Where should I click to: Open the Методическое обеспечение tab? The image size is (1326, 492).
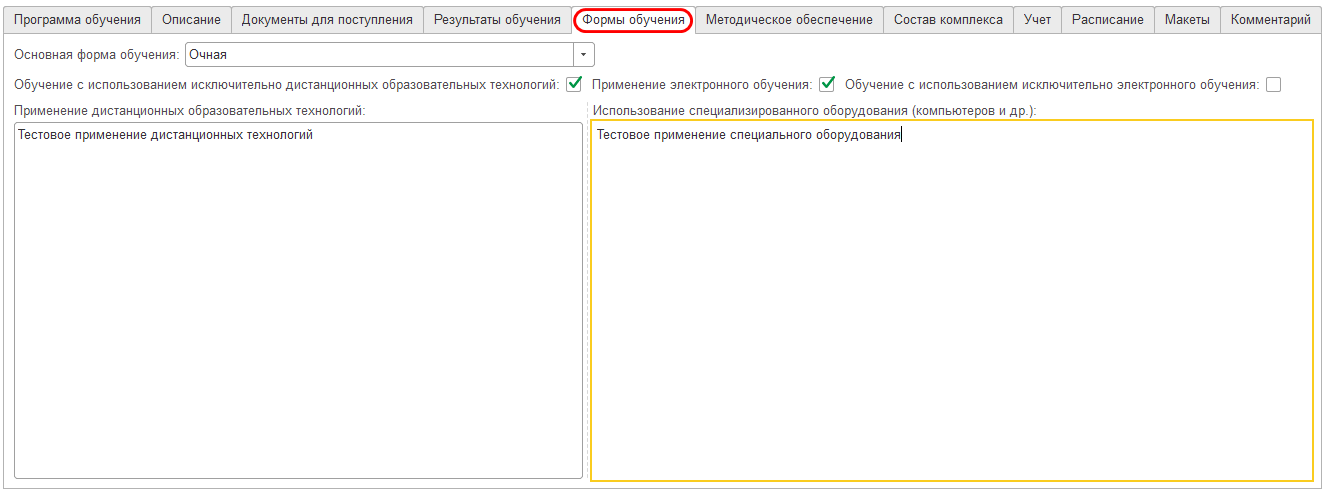(x=789, y=20)
